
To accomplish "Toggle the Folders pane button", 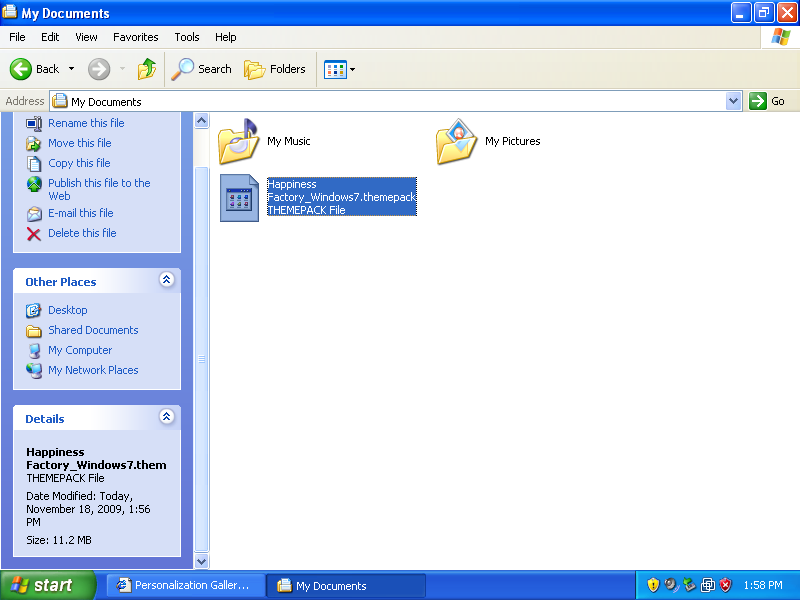I will pyautogui.click(x=275, y=69).
